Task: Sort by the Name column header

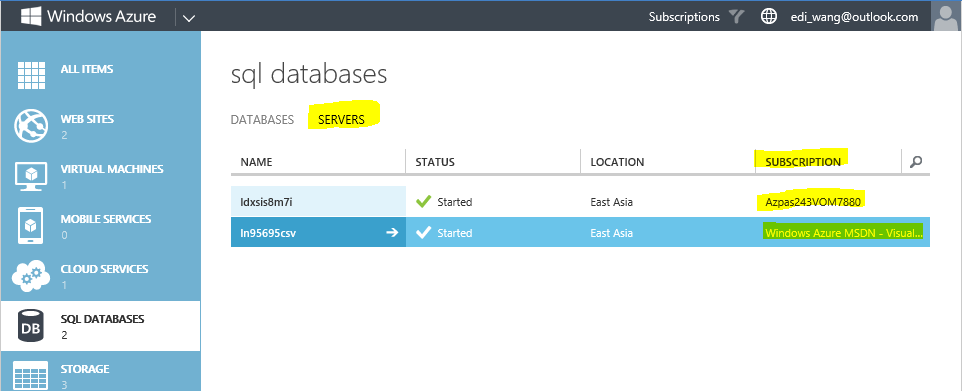Action: coord(256,162)
